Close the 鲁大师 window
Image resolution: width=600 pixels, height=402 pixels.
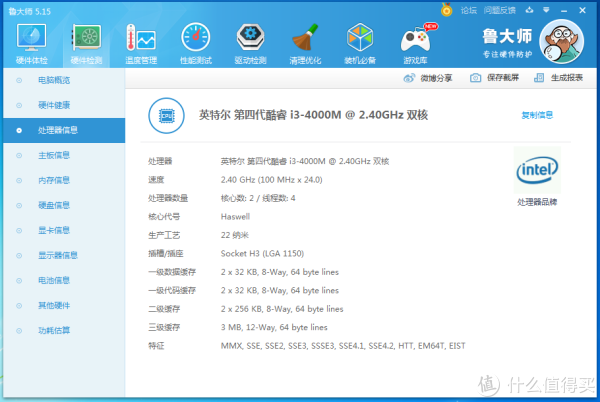582,10
